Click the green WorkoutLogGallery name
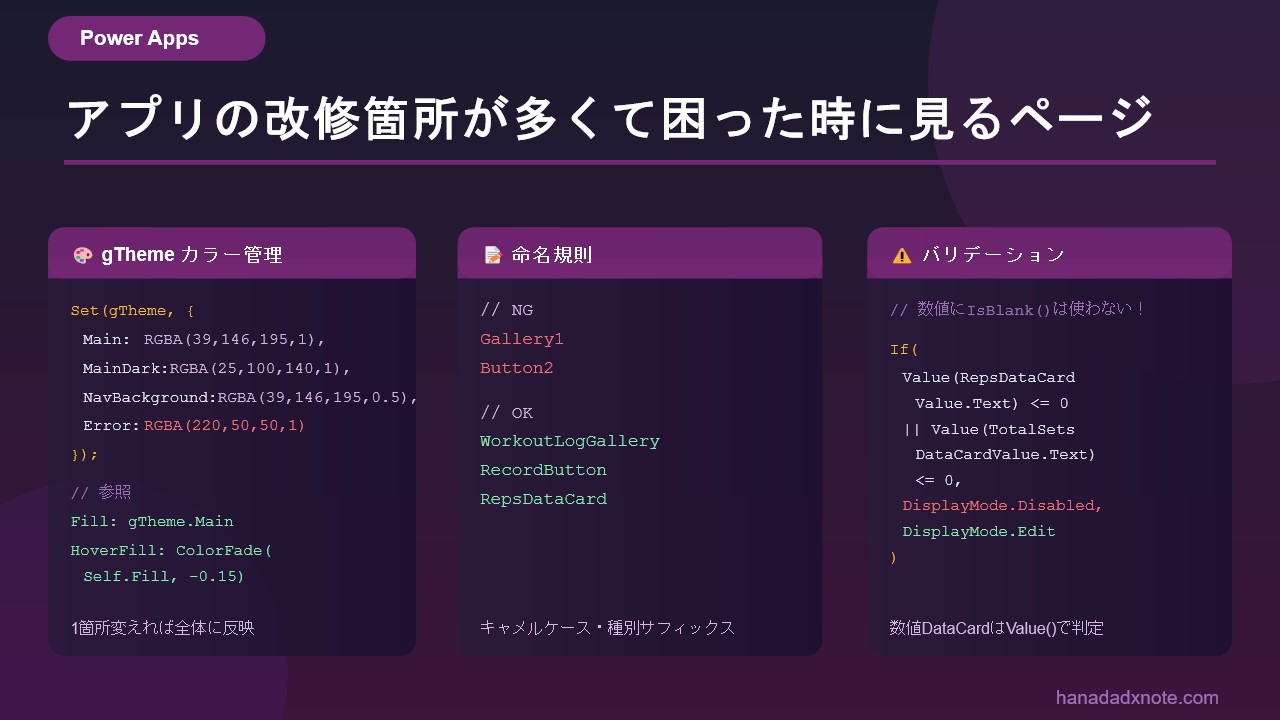1280x720 pixels. click(x=570, y=441)
